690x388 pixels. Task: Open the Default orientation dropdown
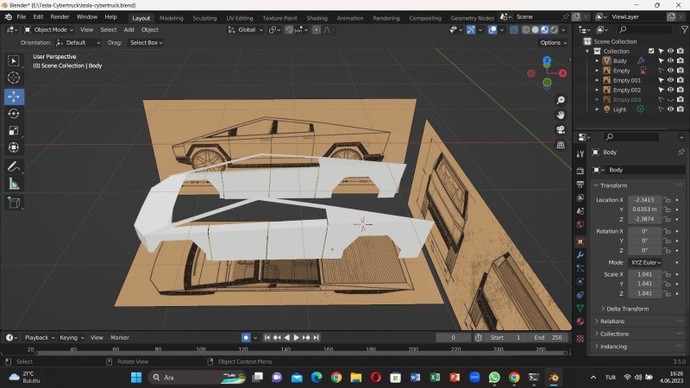coord(79,43)
